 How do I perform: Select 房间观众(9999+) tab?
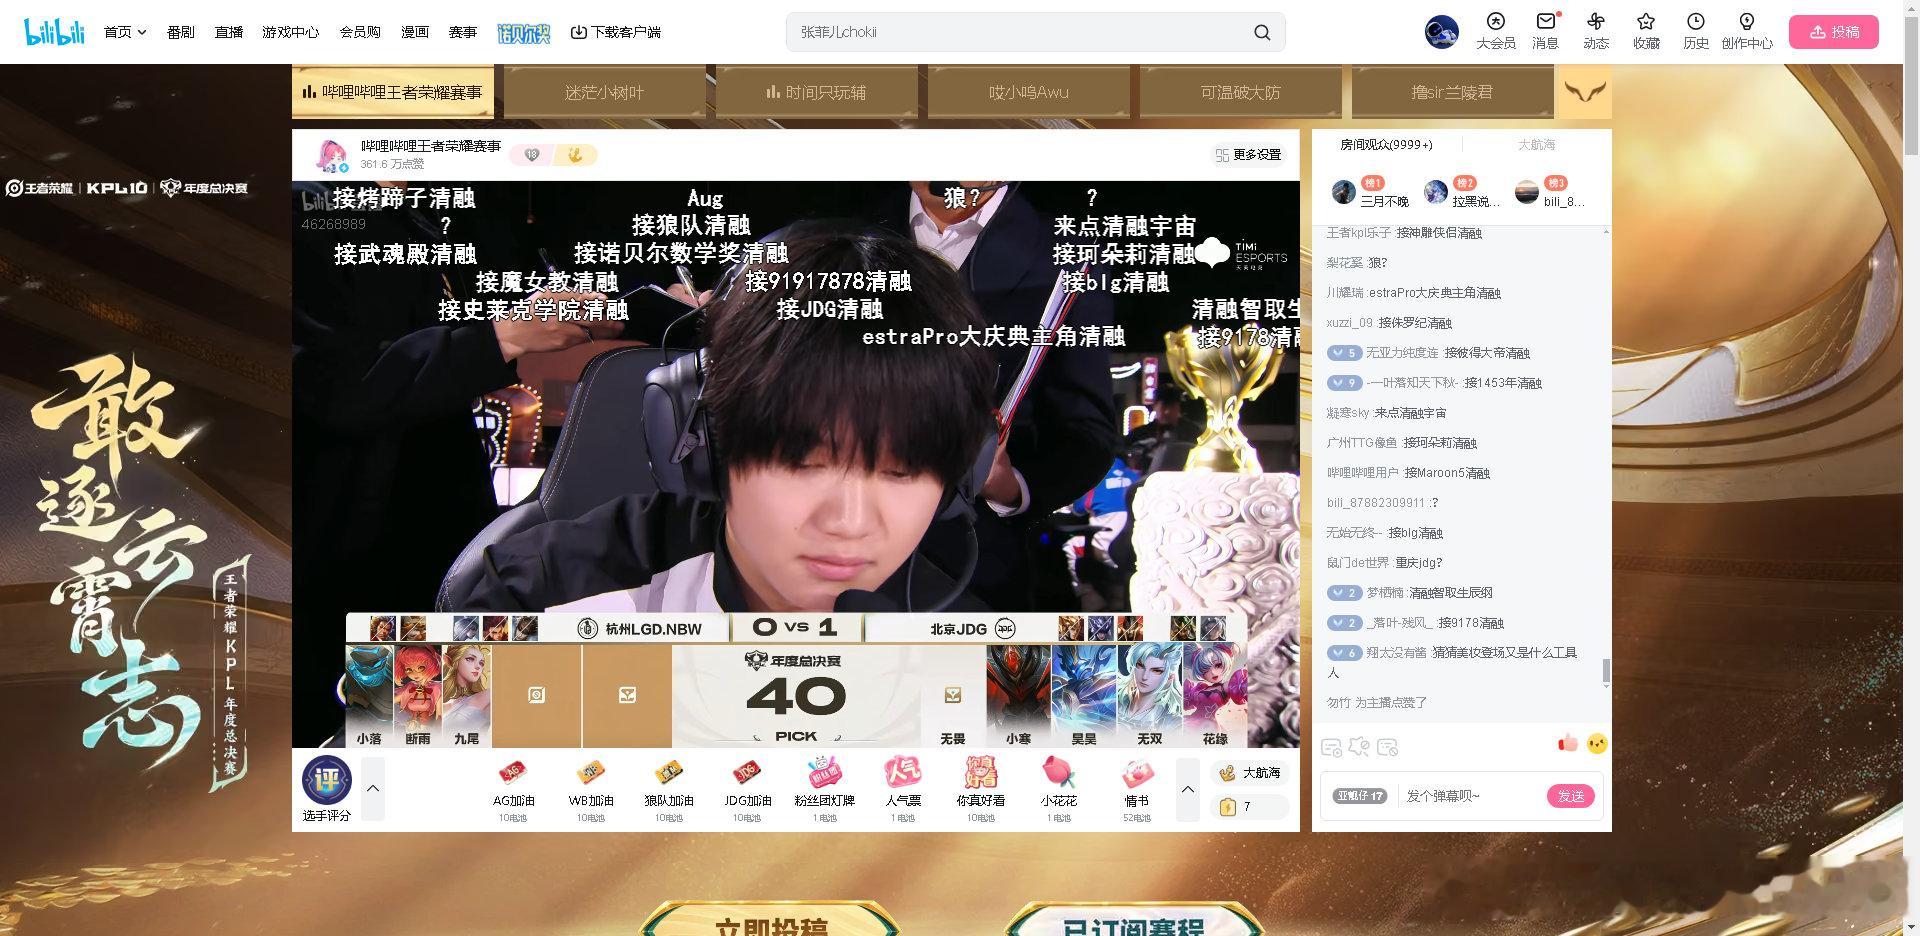click(x=1386, y=145)
